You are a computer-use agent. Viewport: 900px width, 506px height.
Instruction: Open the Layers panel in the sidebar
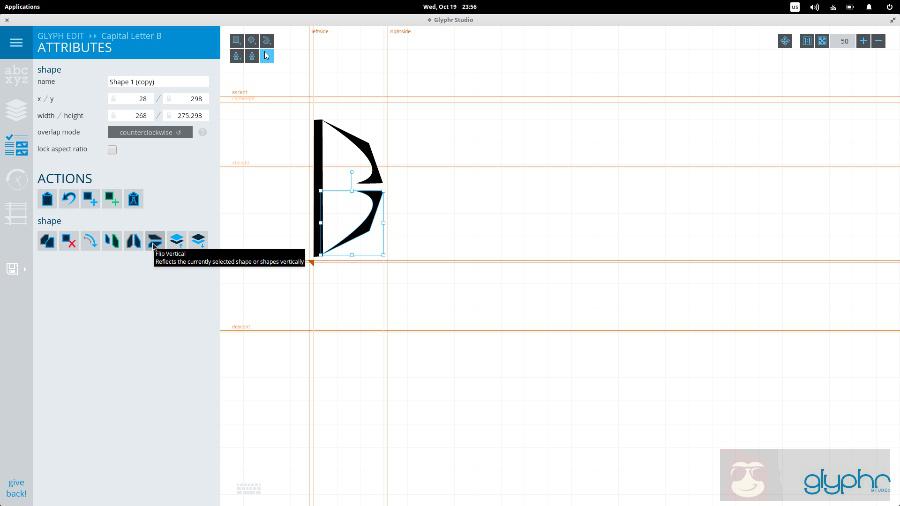pos(16,110)
